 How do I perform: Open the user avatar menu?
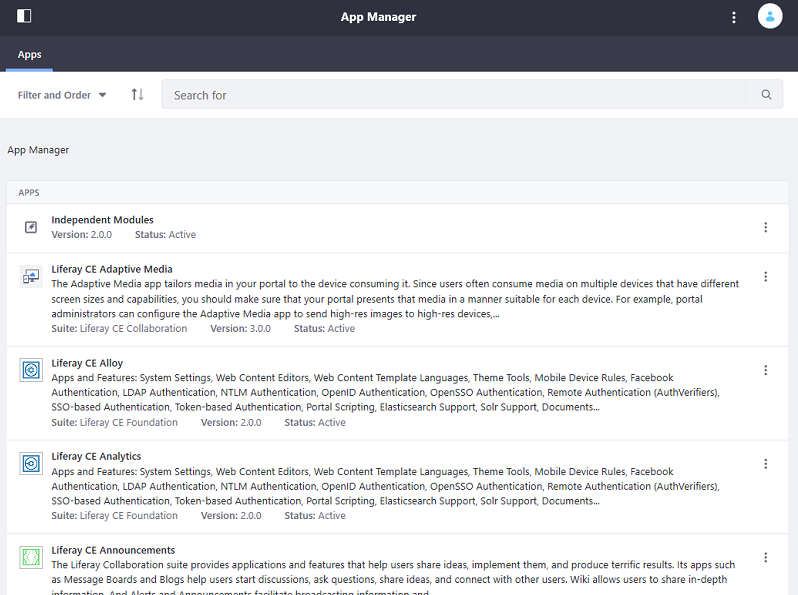click(x=770, y=16)
